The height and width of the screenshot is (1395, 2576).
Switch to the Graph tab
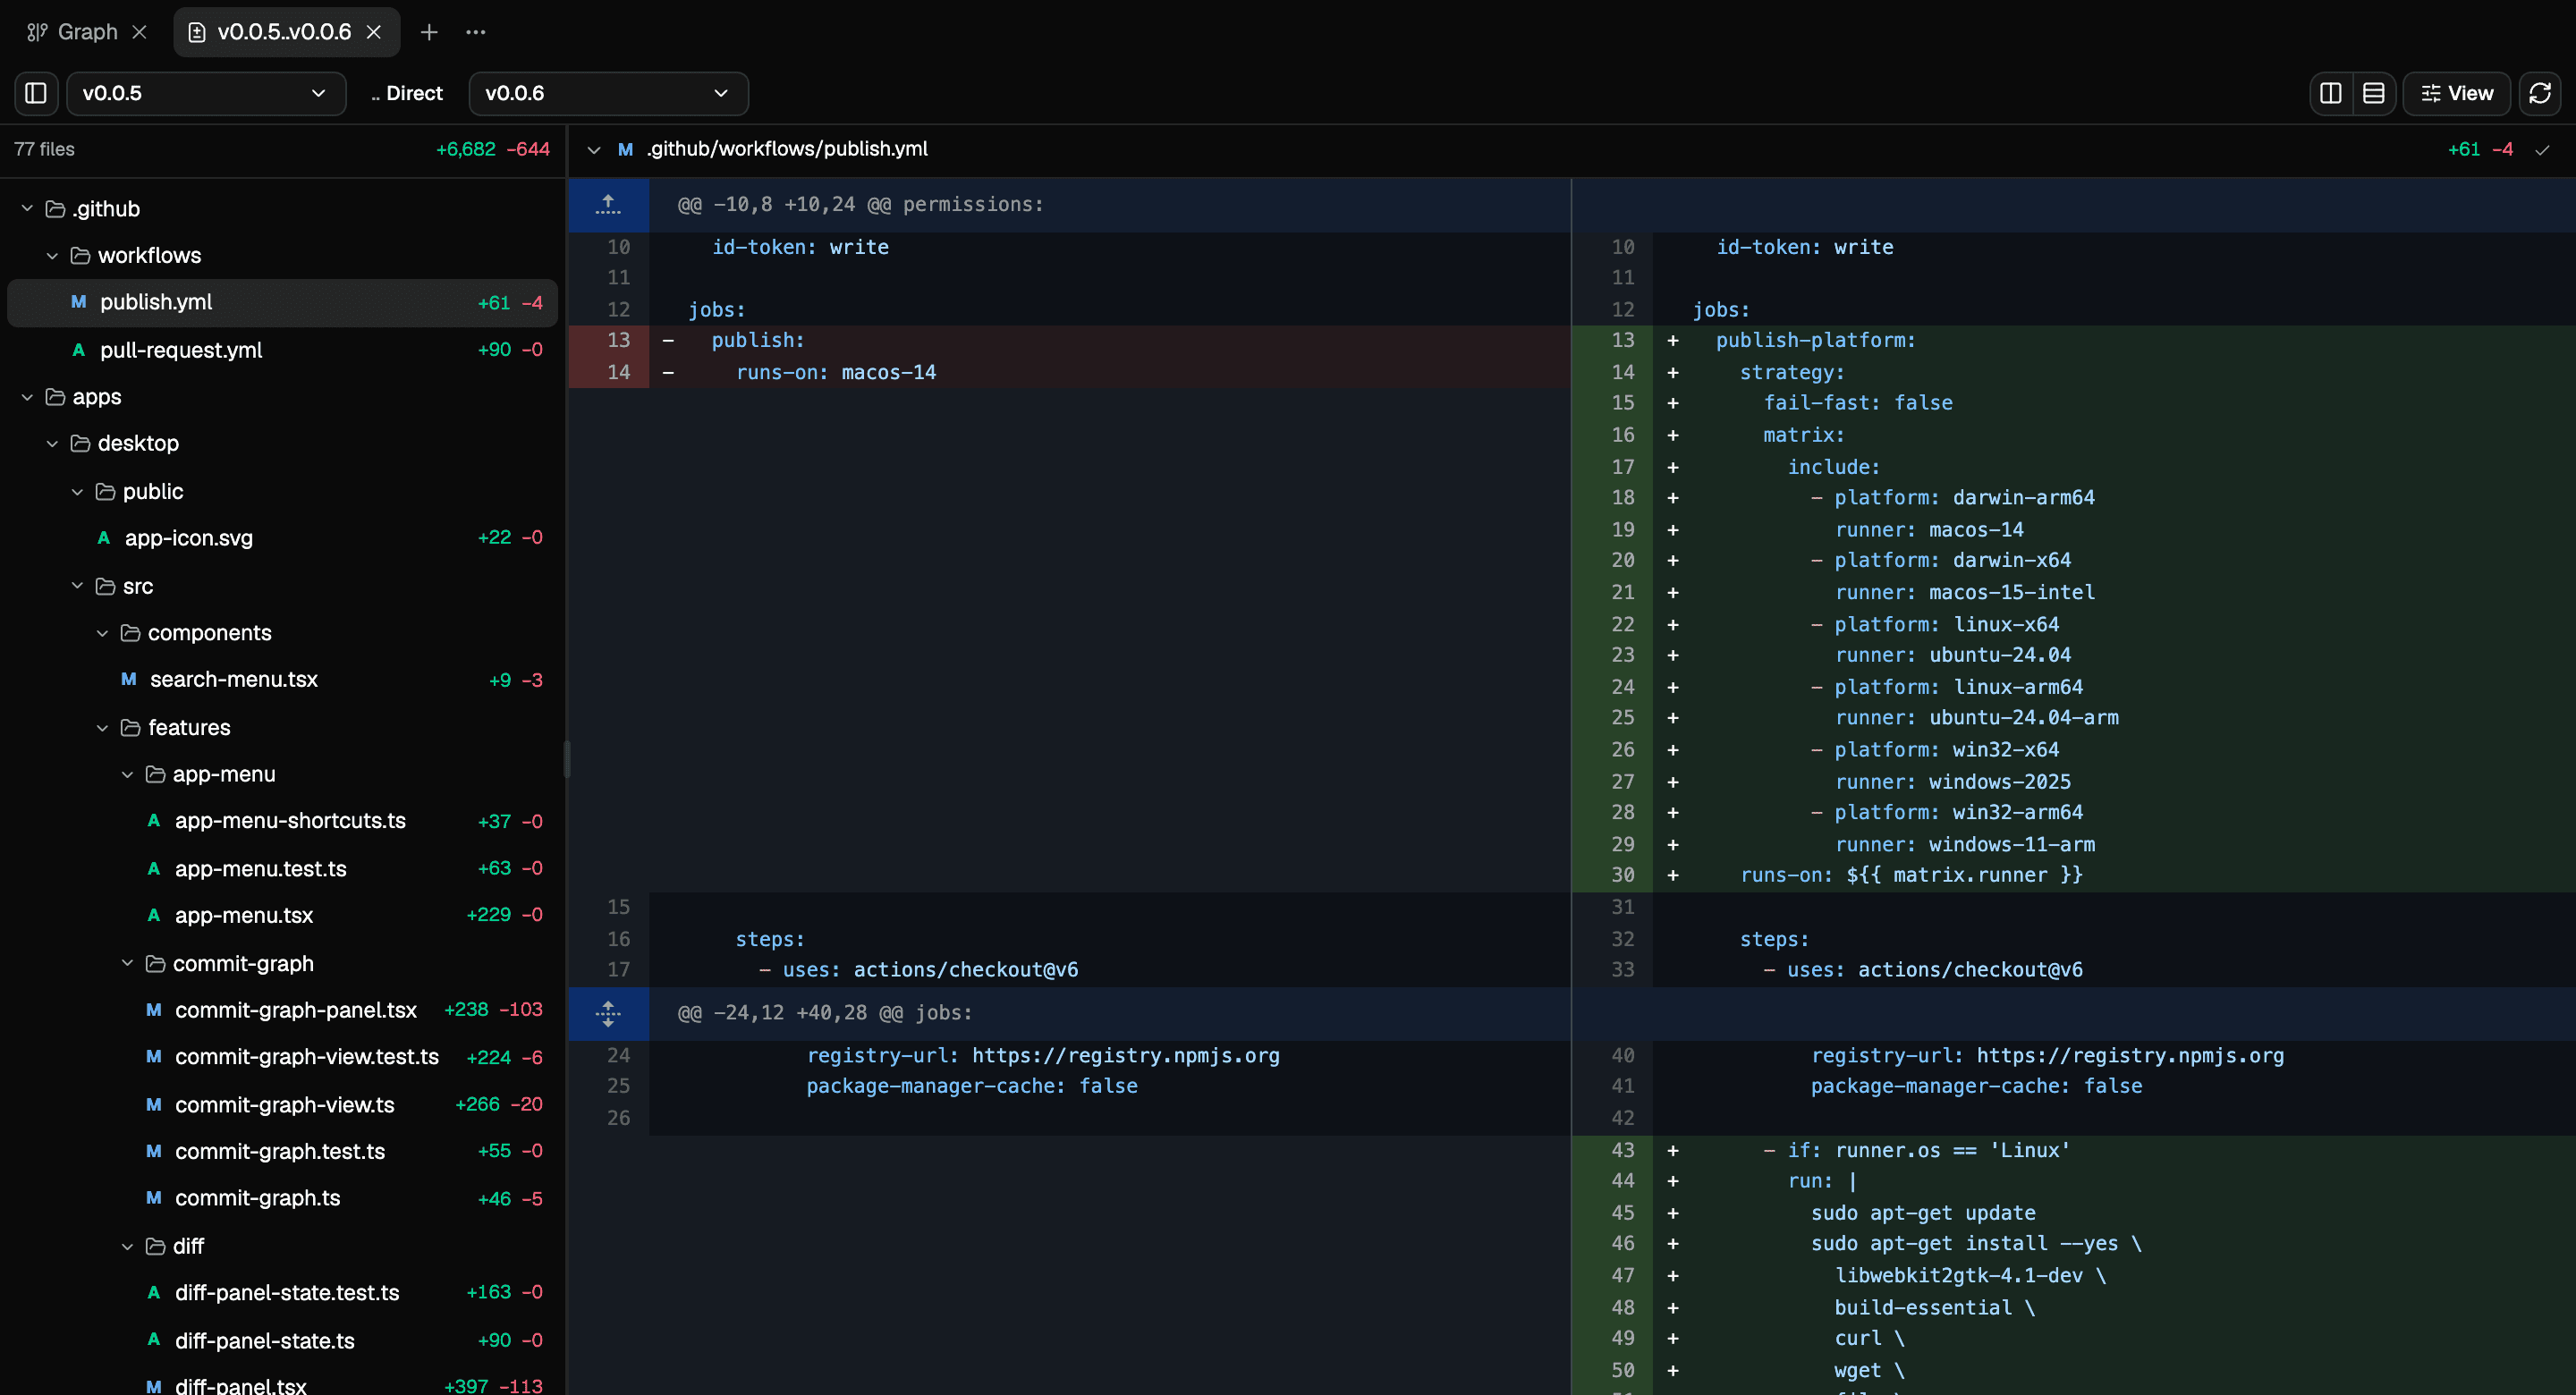[87, 32]
